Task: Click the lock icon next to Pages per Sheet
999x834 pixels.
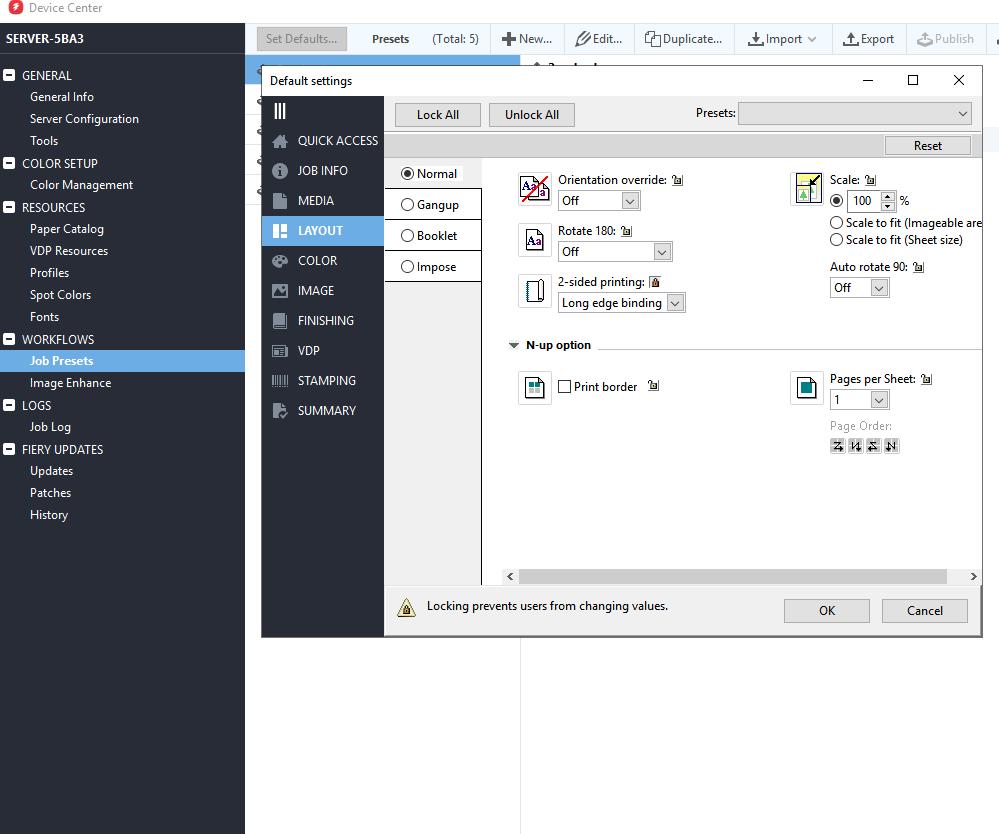Action: pyautogui.click(x=926, y=380)
